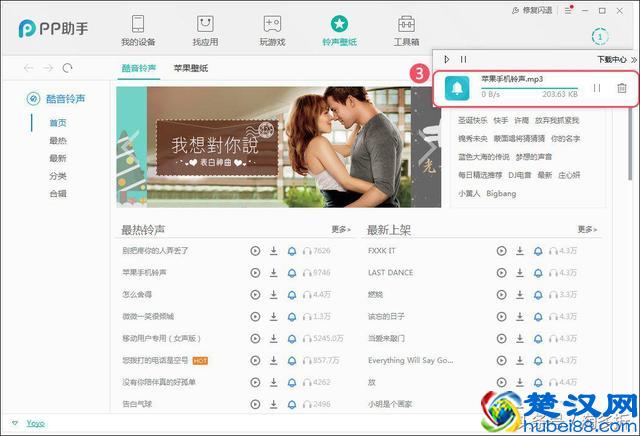Open the main hamburger menu in title bar
Image resolution: width=640 pixels, height=436 pixels.
[x=568, y=10]
